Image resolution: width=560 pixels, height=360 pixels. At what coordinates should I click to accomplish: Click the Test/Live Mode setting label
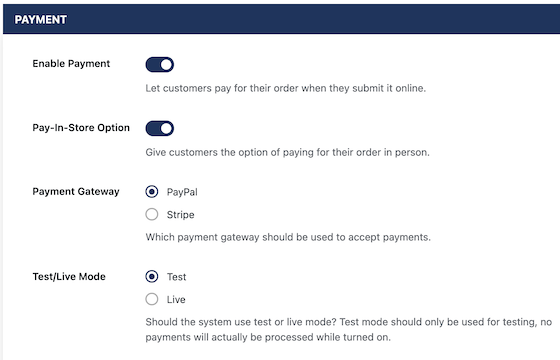pos(69,277)
